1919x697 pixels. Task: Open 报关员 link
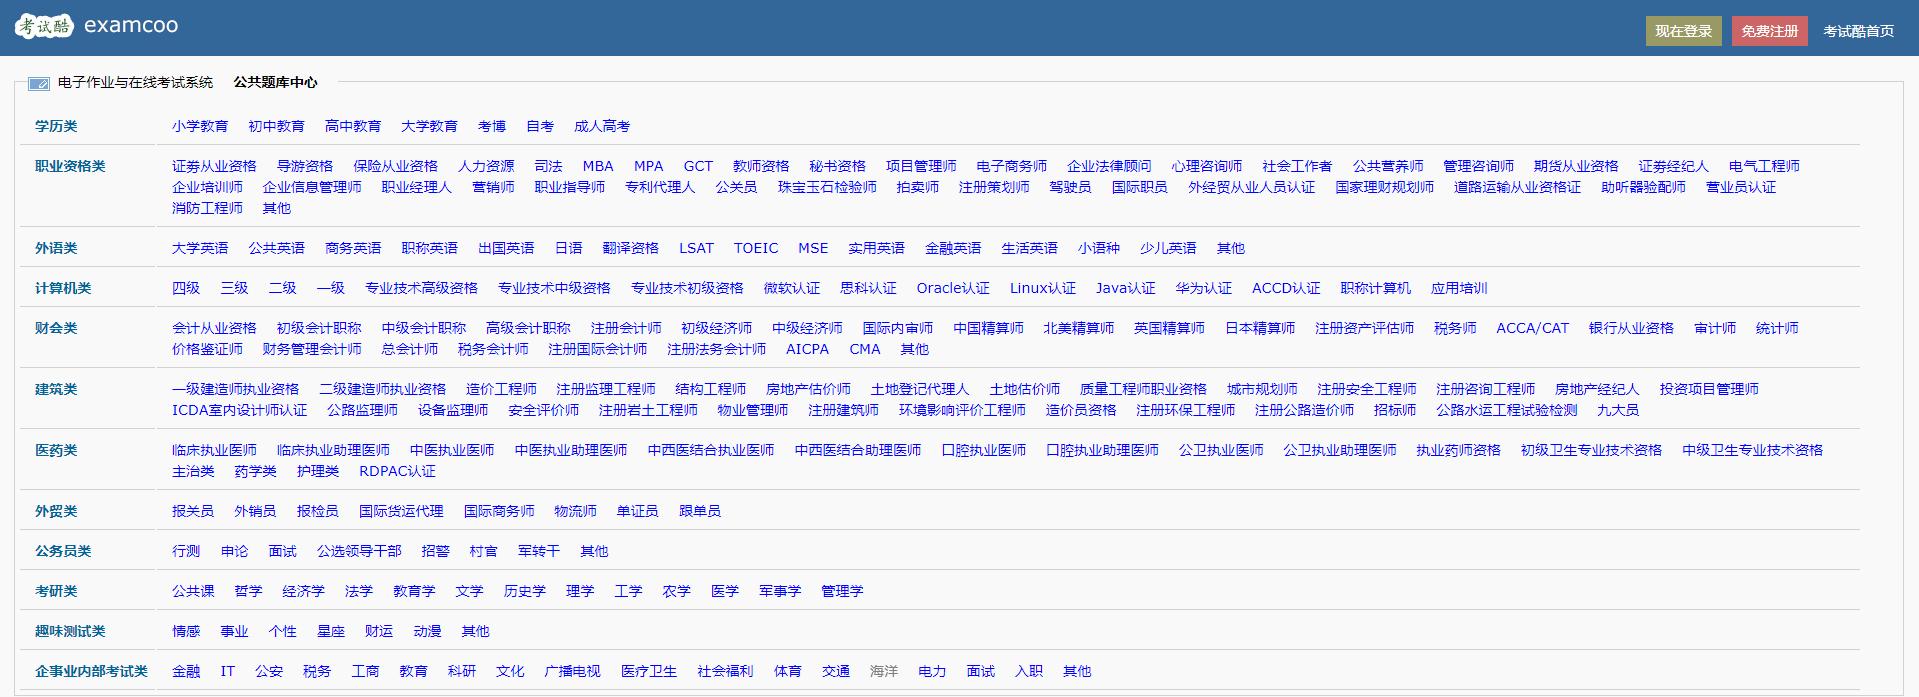[x=193, y=511]
